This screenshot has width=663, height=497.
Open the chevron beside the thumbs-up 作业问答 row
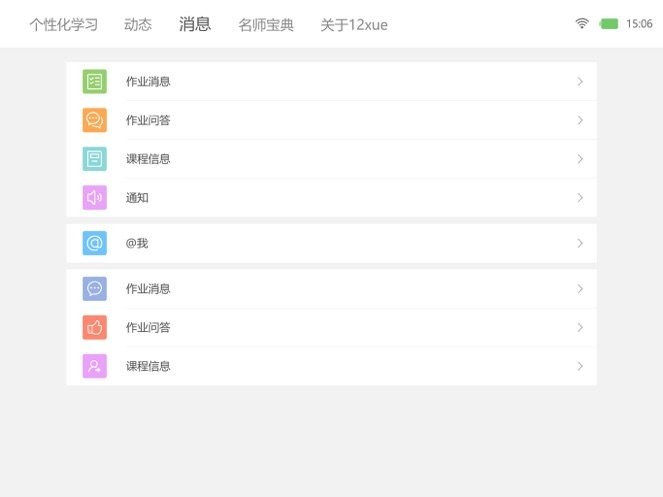pyautogui.click(x=580, y=327)
